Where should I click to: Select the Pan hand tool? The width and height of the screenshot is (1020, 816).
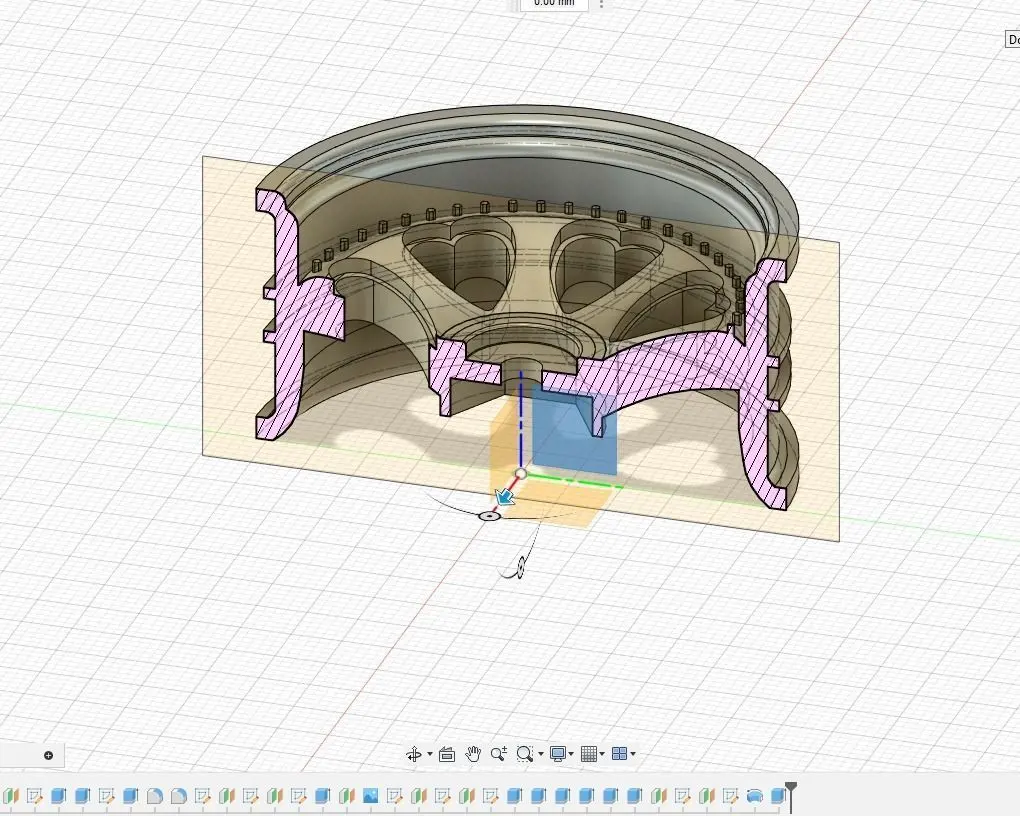click(473, 754)
